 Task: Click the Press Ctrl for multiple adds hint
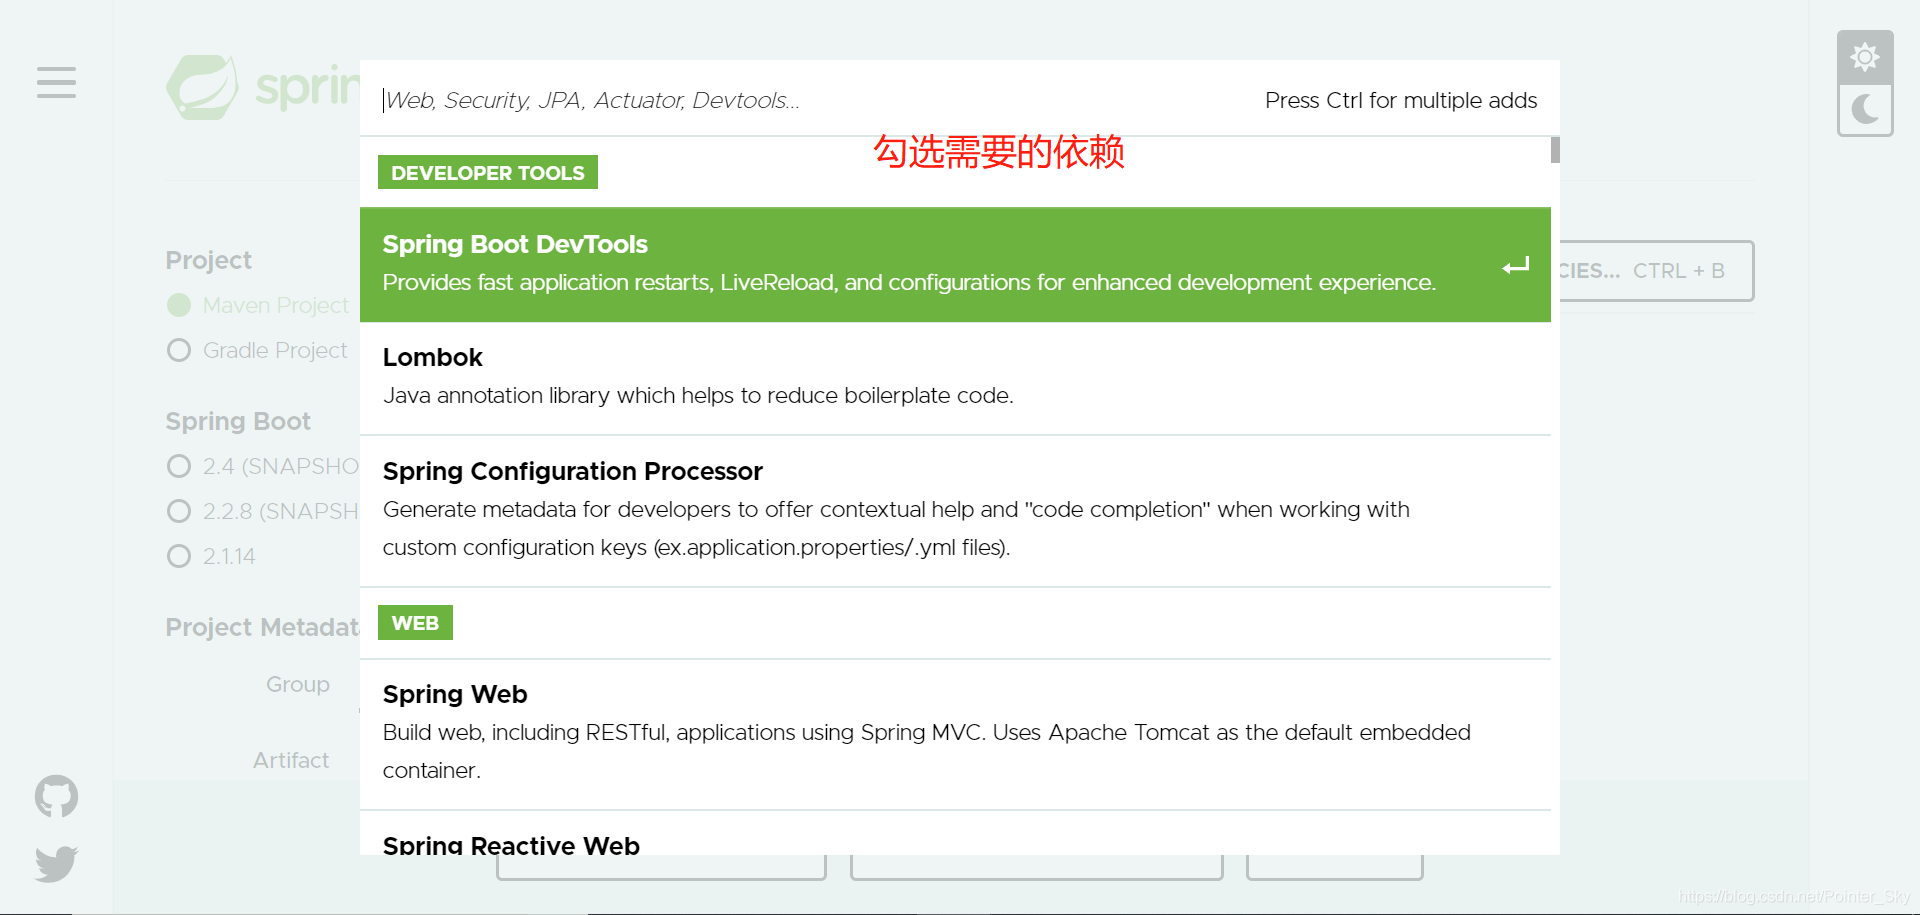tap(1401, 100)
